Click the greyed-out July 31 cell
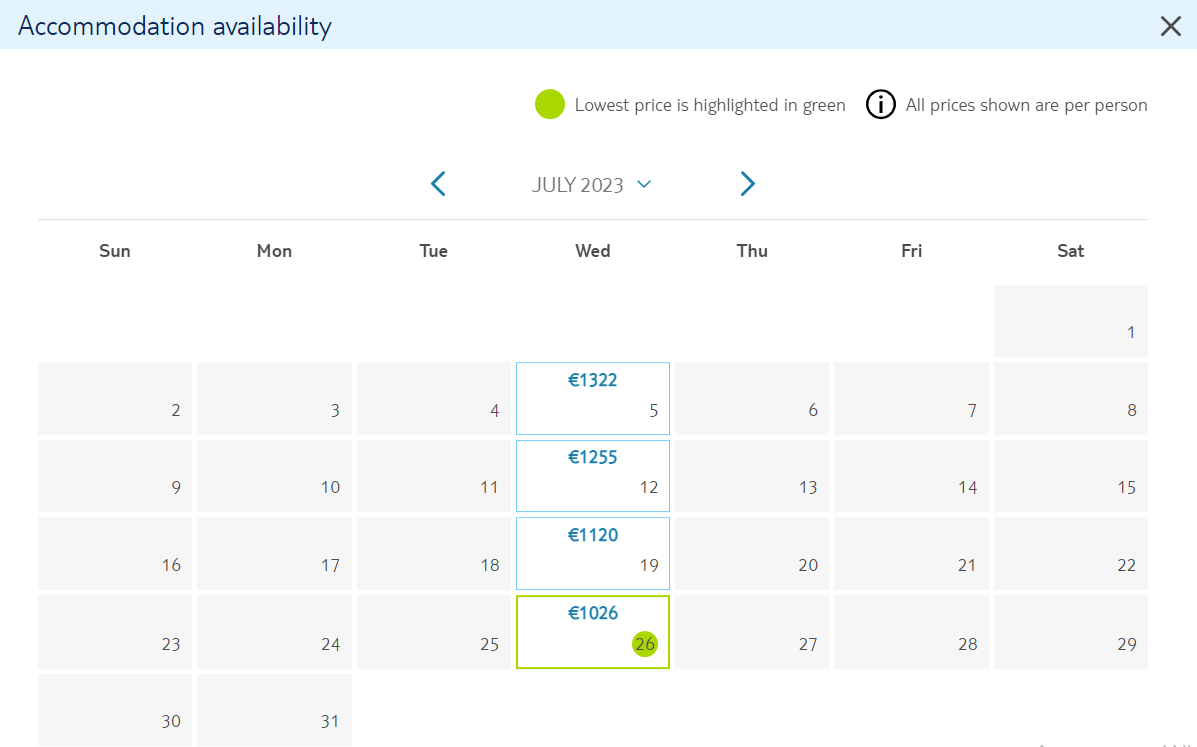Image resolution: width=1197 pixels, height=747 pixels. (x=274, y=710)
